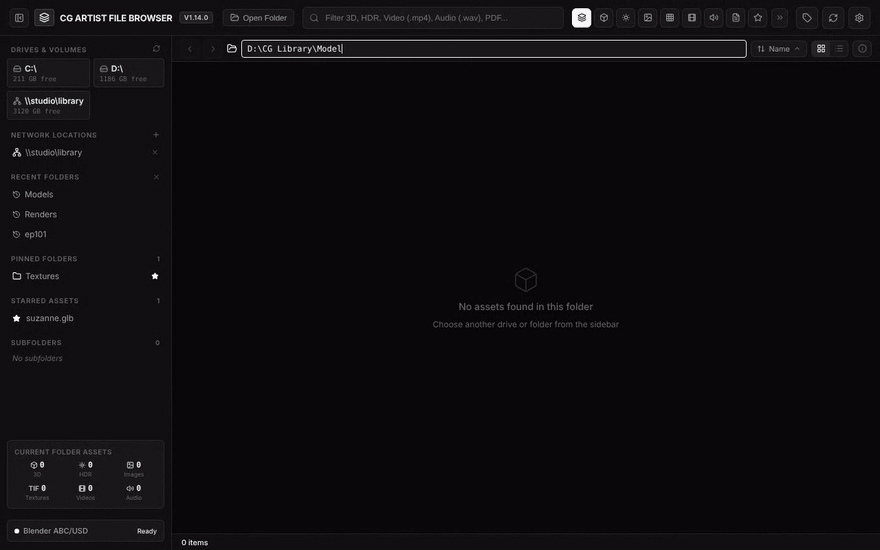This screenshot has width=880, height=550.
Task: Click the "No subfolders" text
Action: [x=38, y=359]
